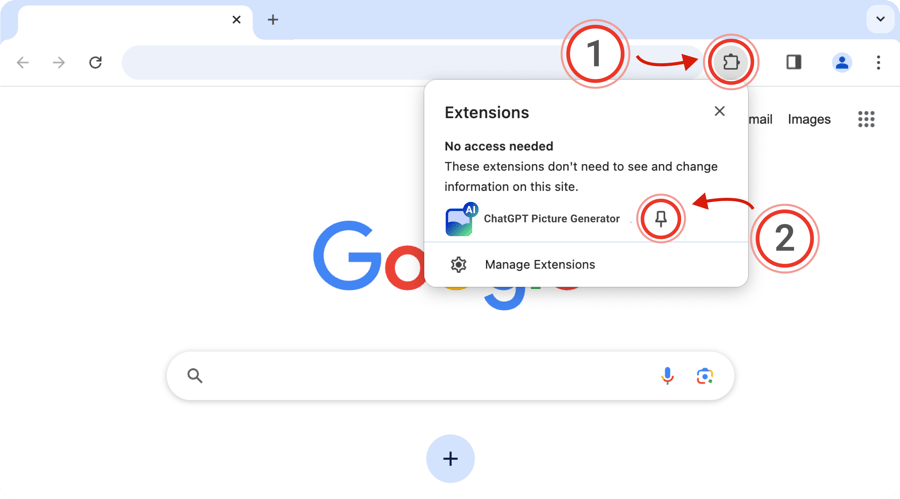900x499 pixels.
Task: Add a shortcut with the round plus button
Action: (x=451, y=459)
